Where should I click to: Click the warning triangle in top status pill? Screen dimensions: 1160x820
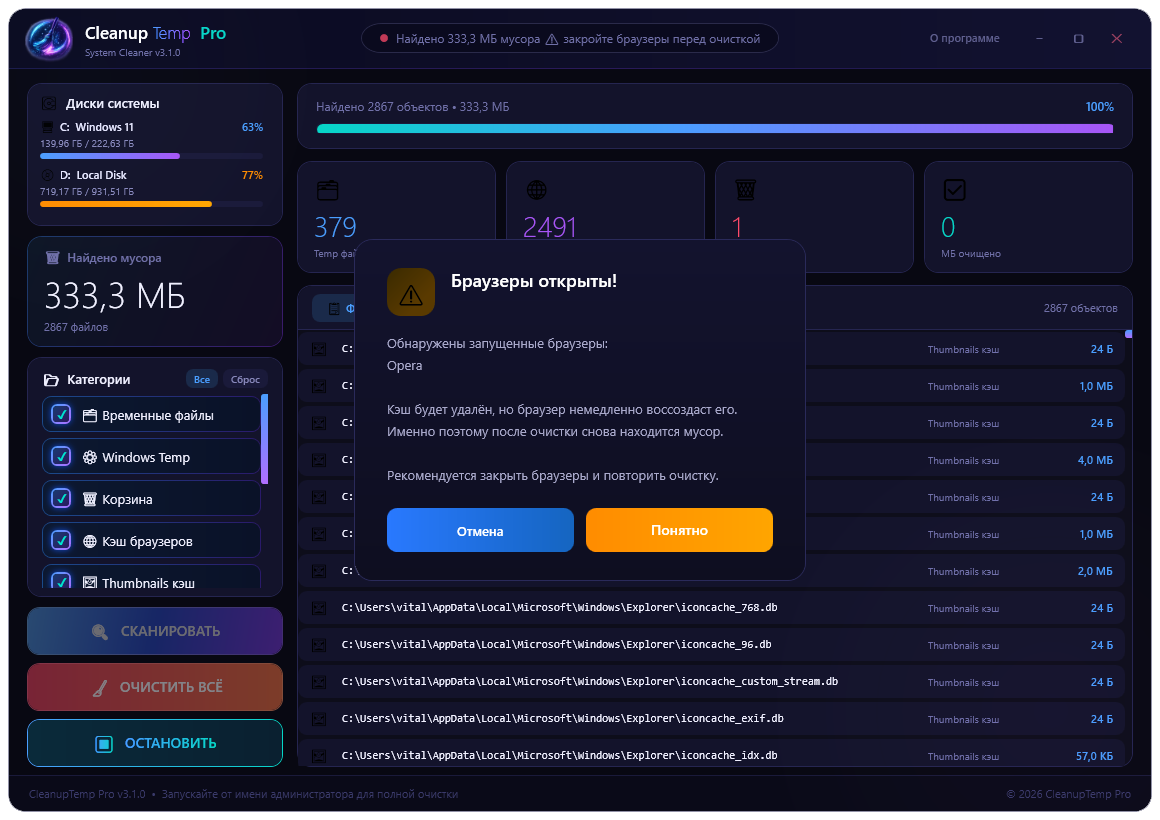(x=552, y=39)
